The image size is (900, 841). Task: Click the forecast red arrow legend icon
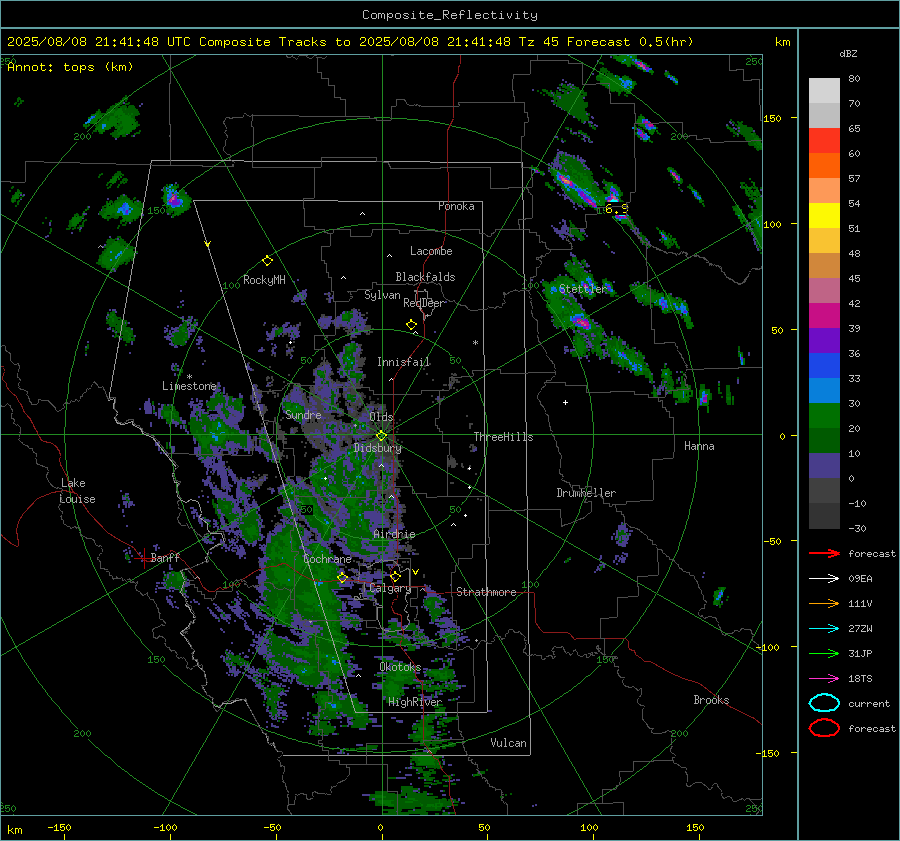coord(824,553)
